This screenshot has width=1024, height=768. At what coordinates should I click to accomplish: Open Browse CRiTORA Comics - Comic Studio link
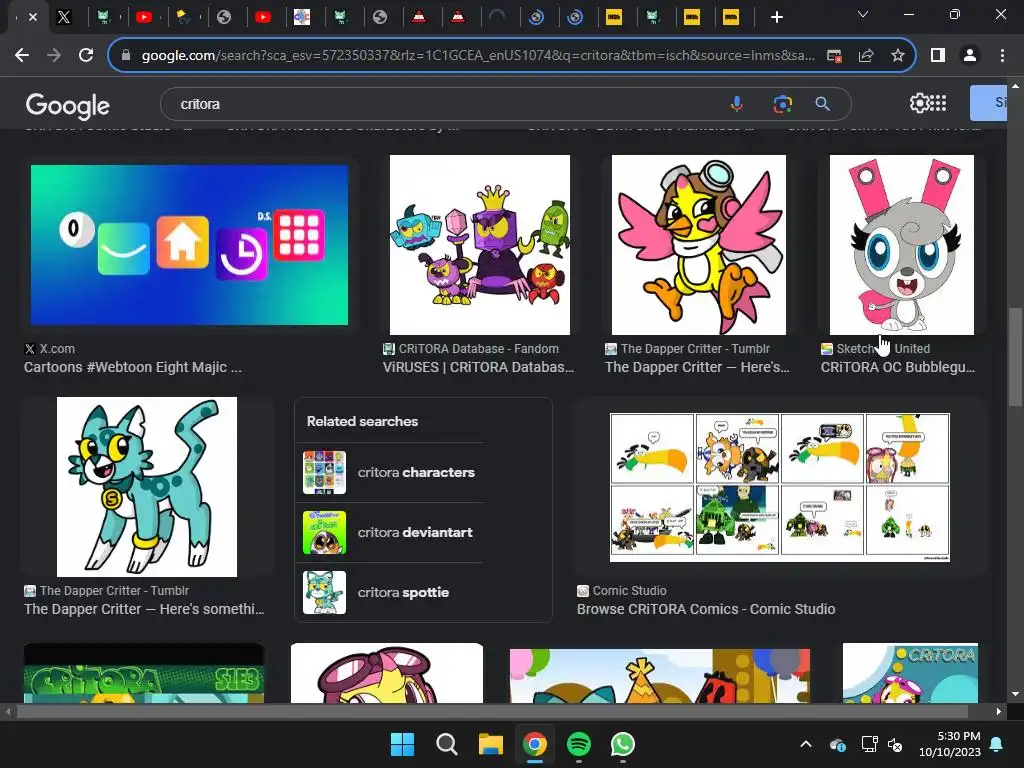click(706, 609)
